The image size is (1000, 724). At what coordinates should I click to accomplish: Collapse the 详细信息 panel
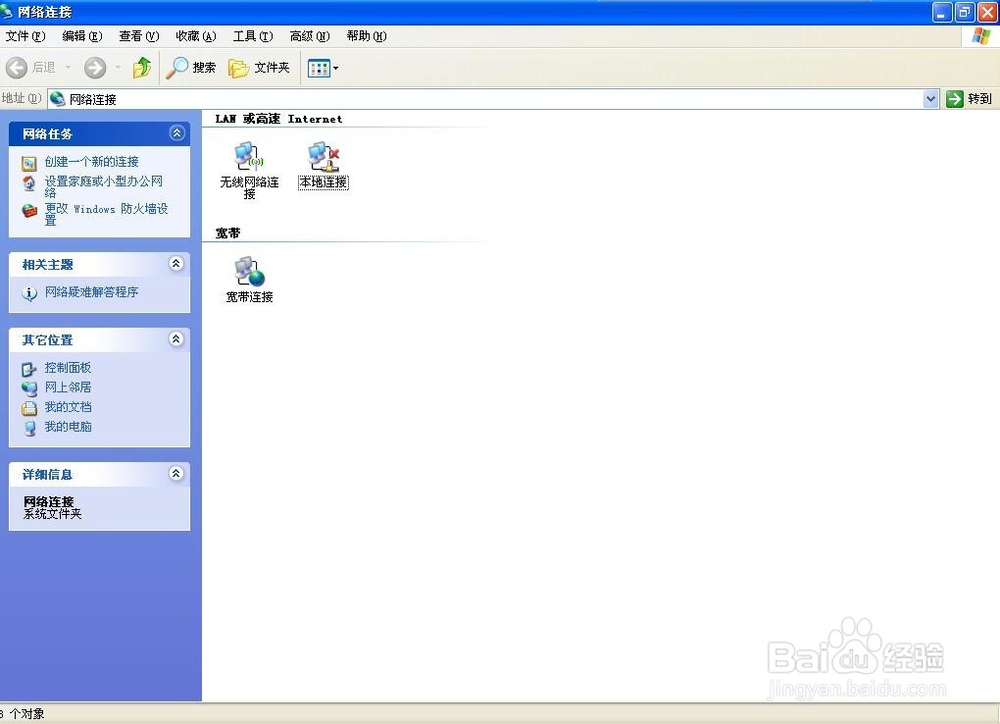pos(177,473)
